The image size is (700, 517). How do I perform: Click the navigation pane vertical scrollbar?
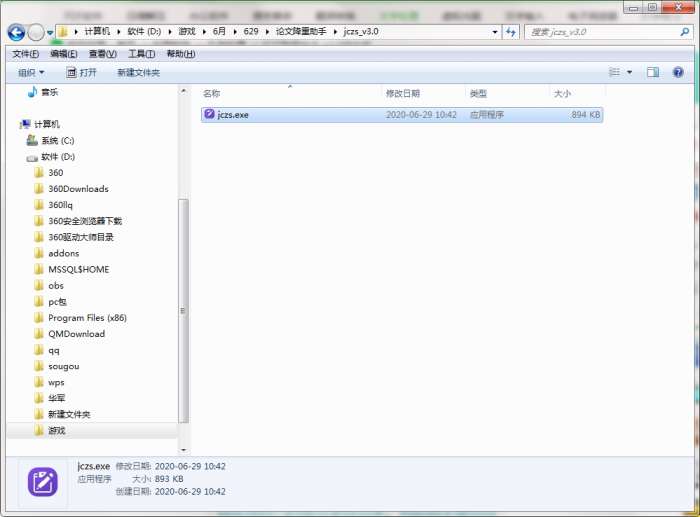pos(183,300)
